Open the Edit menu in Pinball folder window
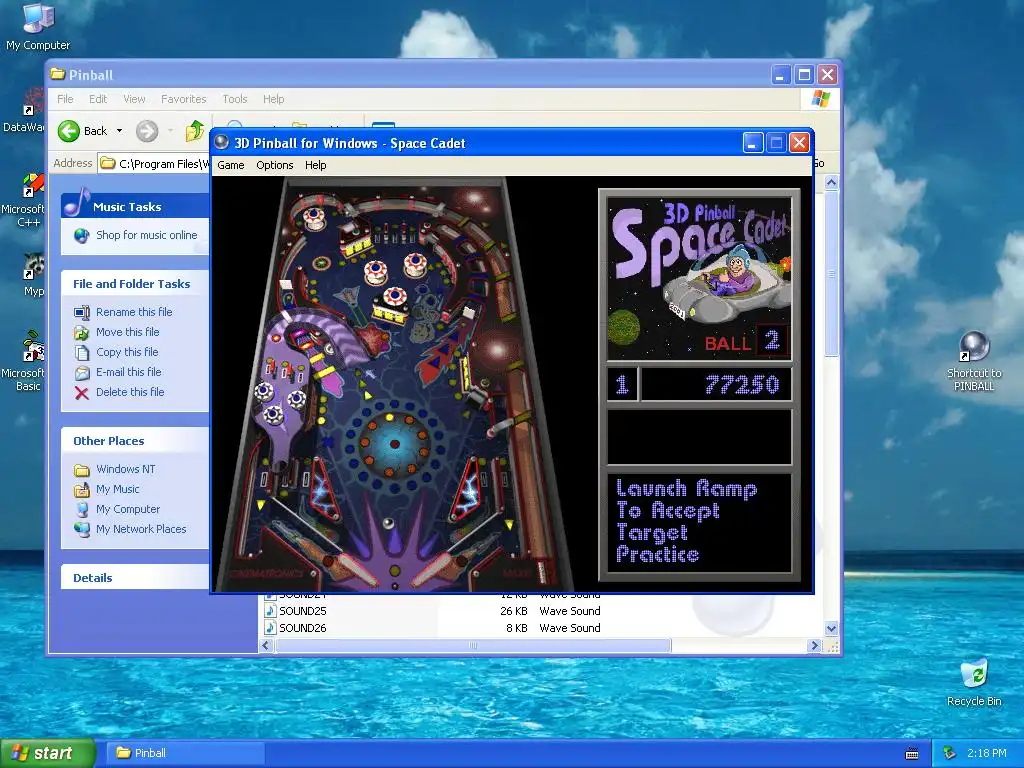This screenshot has width=1024, height=768. [x=98, y=99]
